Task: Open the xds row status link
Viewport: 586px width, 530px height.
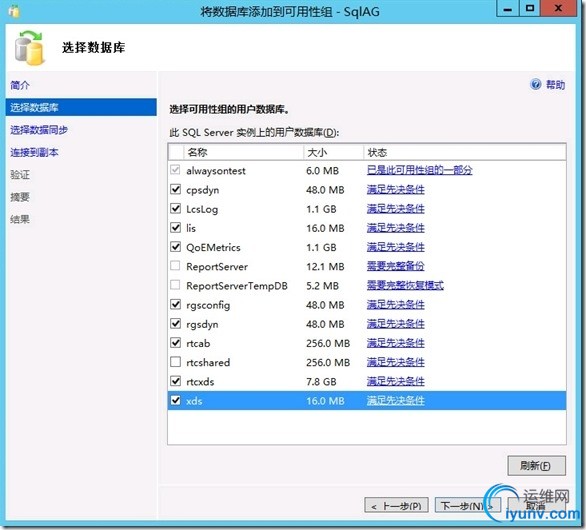Action: click(395, 401)
